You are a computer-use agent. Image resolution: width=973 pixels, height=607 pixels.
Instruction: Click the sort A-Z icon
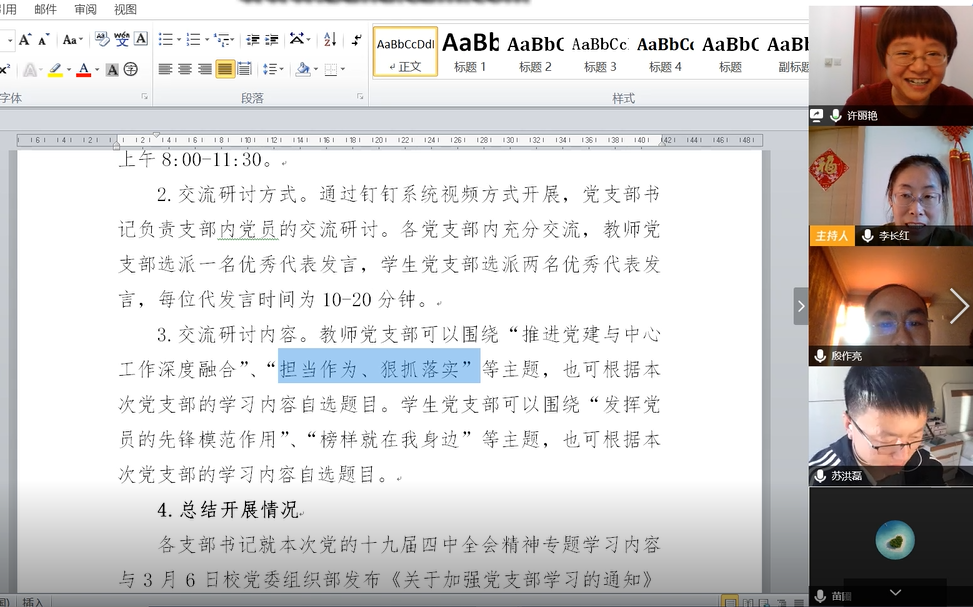(x=330, y=40)
